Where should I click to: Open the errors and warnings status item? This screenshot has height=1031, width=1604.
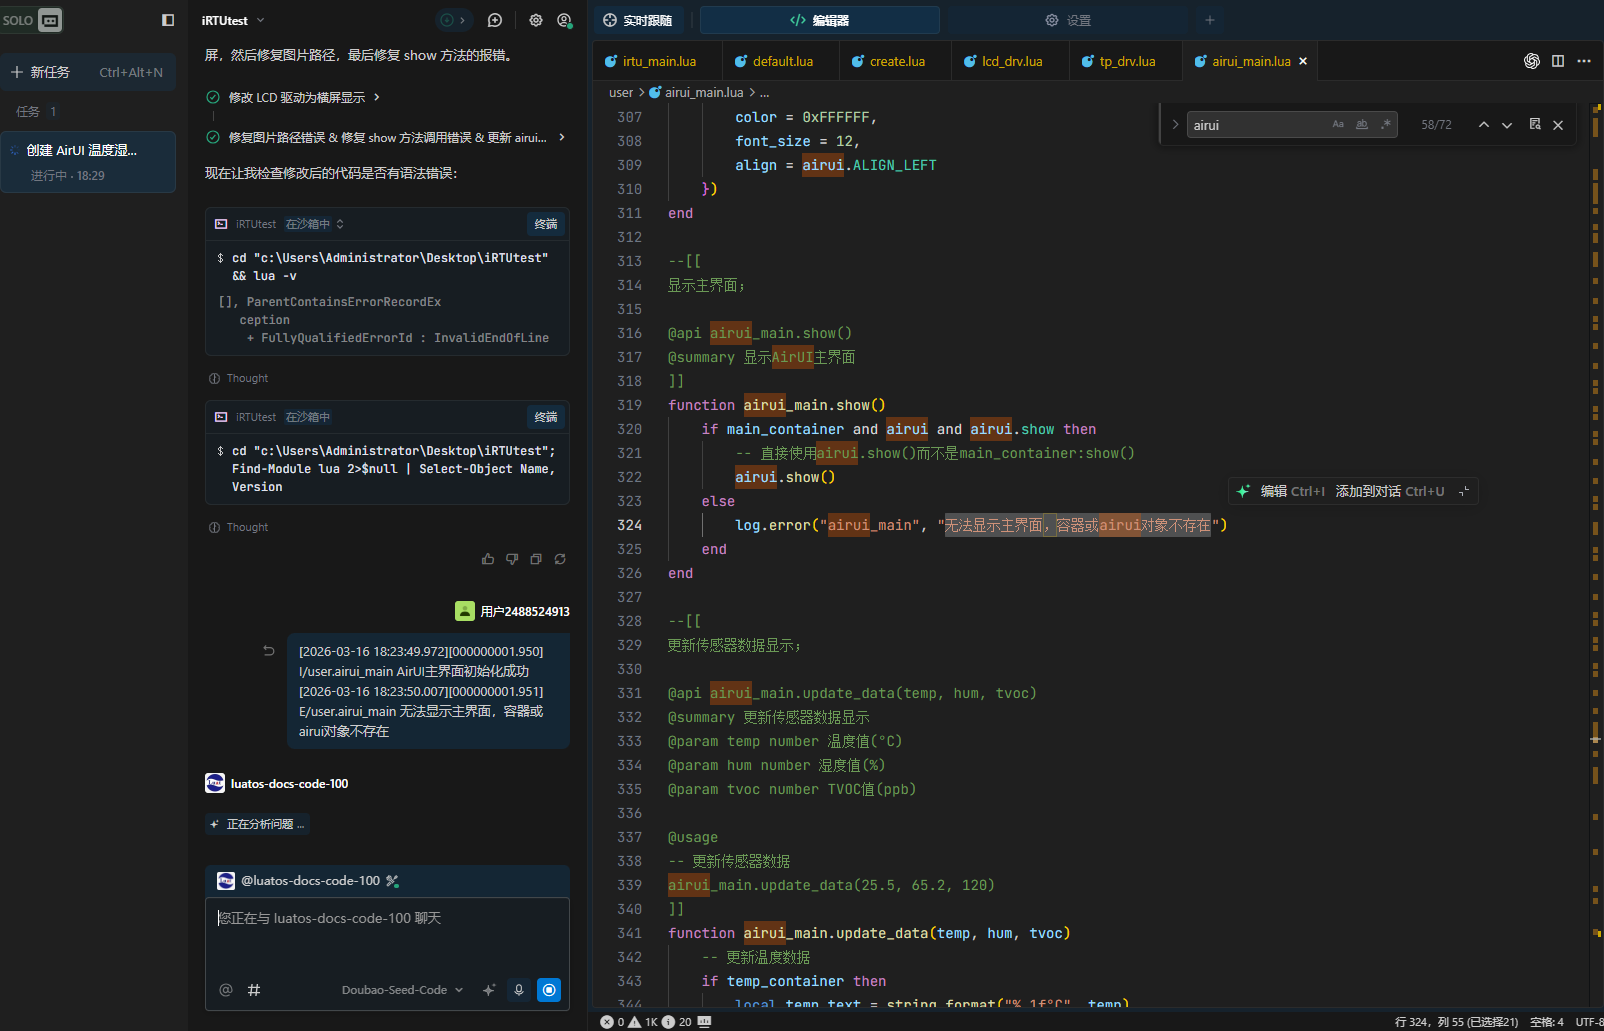pos(646,1022)
